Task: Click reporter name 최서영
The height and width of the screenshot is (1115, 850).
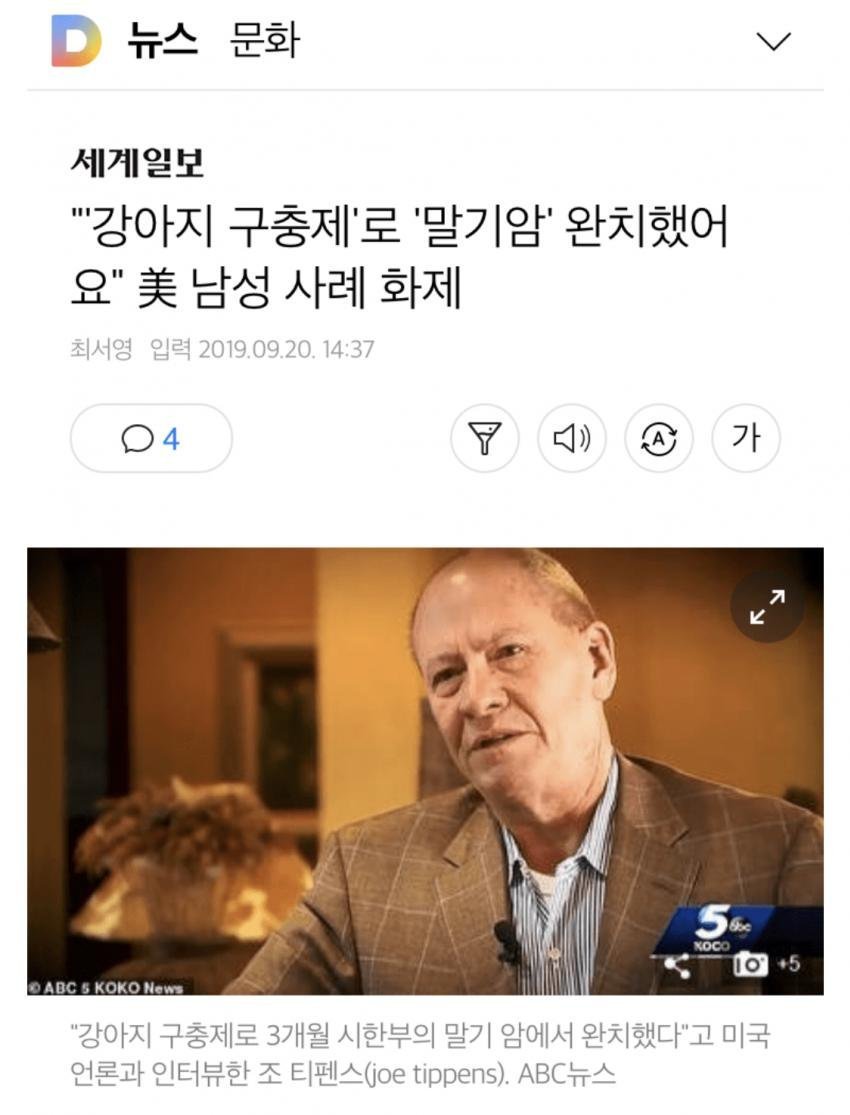Action: pos(101,349)
